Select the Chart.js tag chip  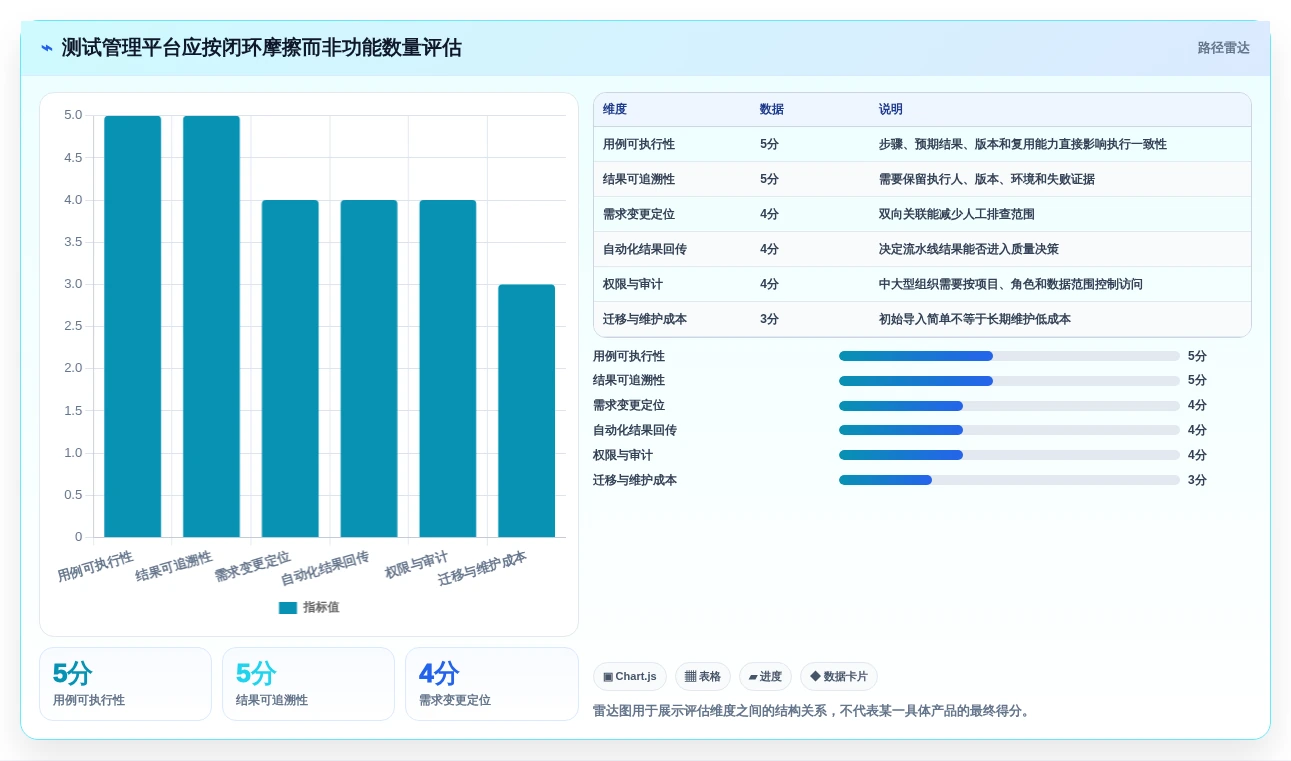click(x=630, y=677)
